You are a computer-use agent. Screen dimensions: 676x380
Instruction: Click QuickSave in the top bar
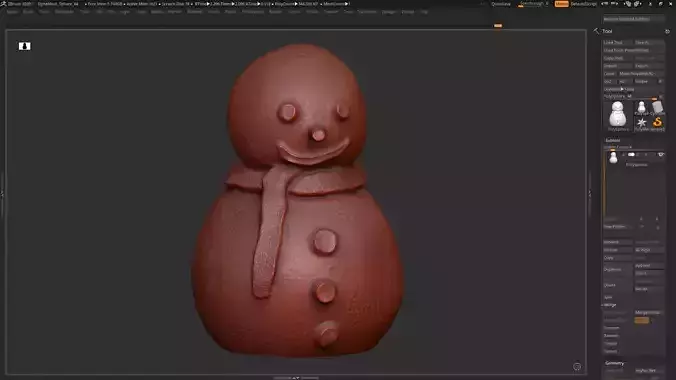[x=501, y=4]
